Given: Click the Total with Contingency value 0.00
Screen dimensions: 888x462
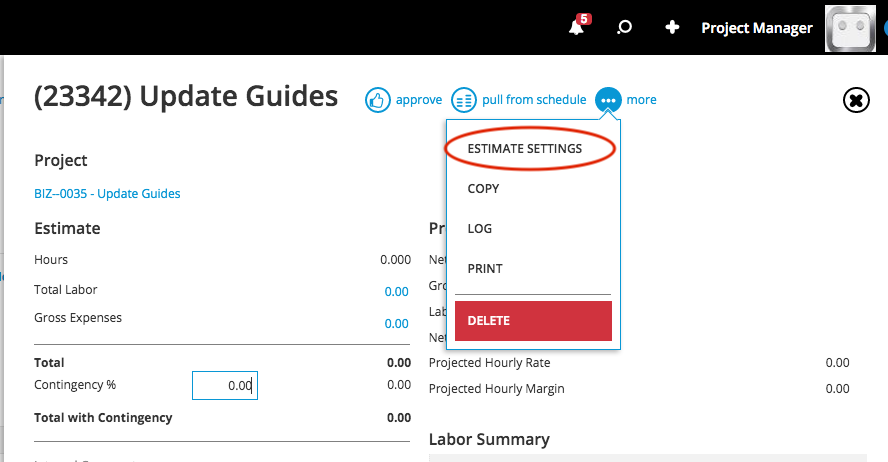Looking at the screenshot, I should pyautogui.click(x=399, y=418).
